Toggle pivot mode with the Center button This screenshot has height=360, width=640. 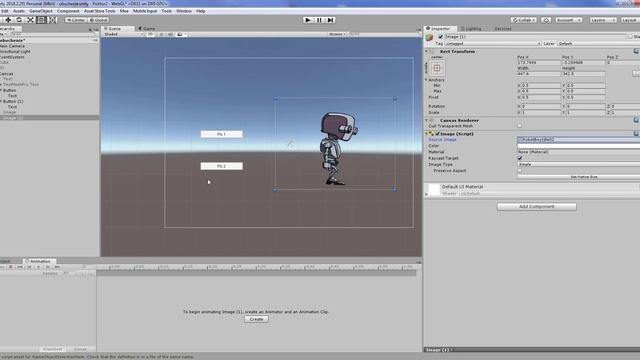click(76, 20)
